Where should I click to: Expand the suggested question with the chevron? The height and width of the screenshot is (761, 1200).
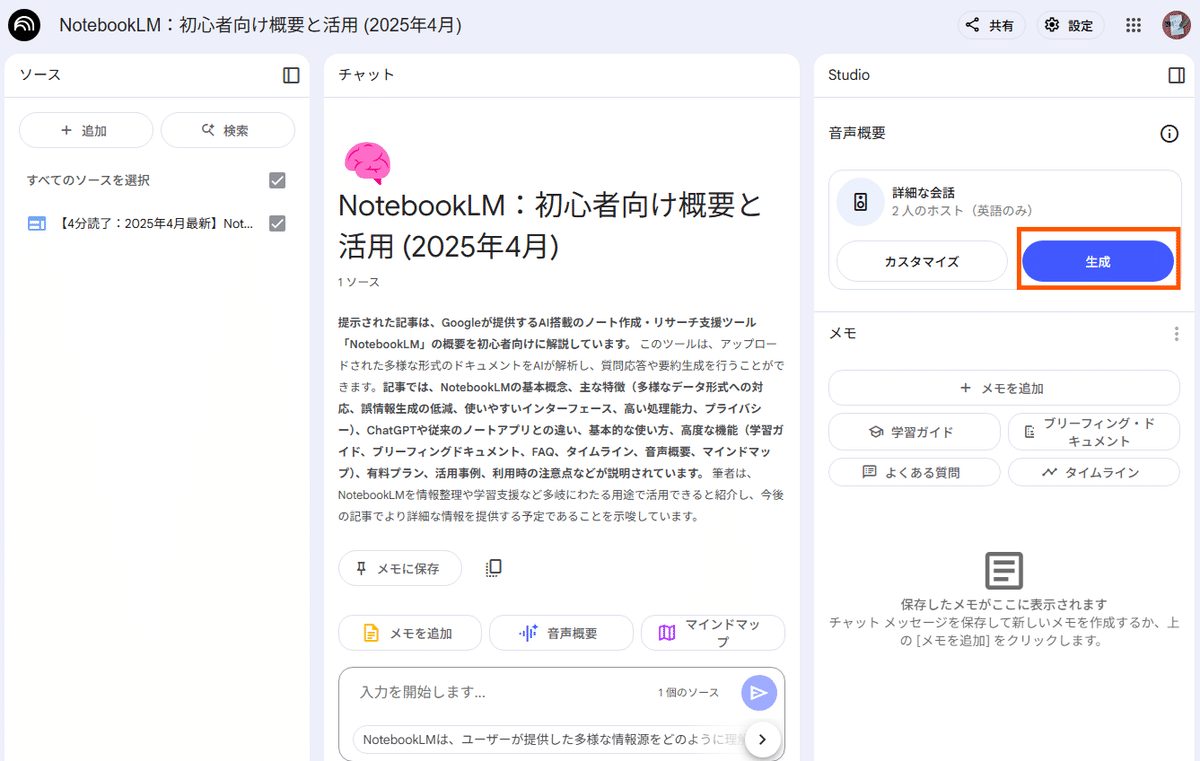tap(762, 739)
